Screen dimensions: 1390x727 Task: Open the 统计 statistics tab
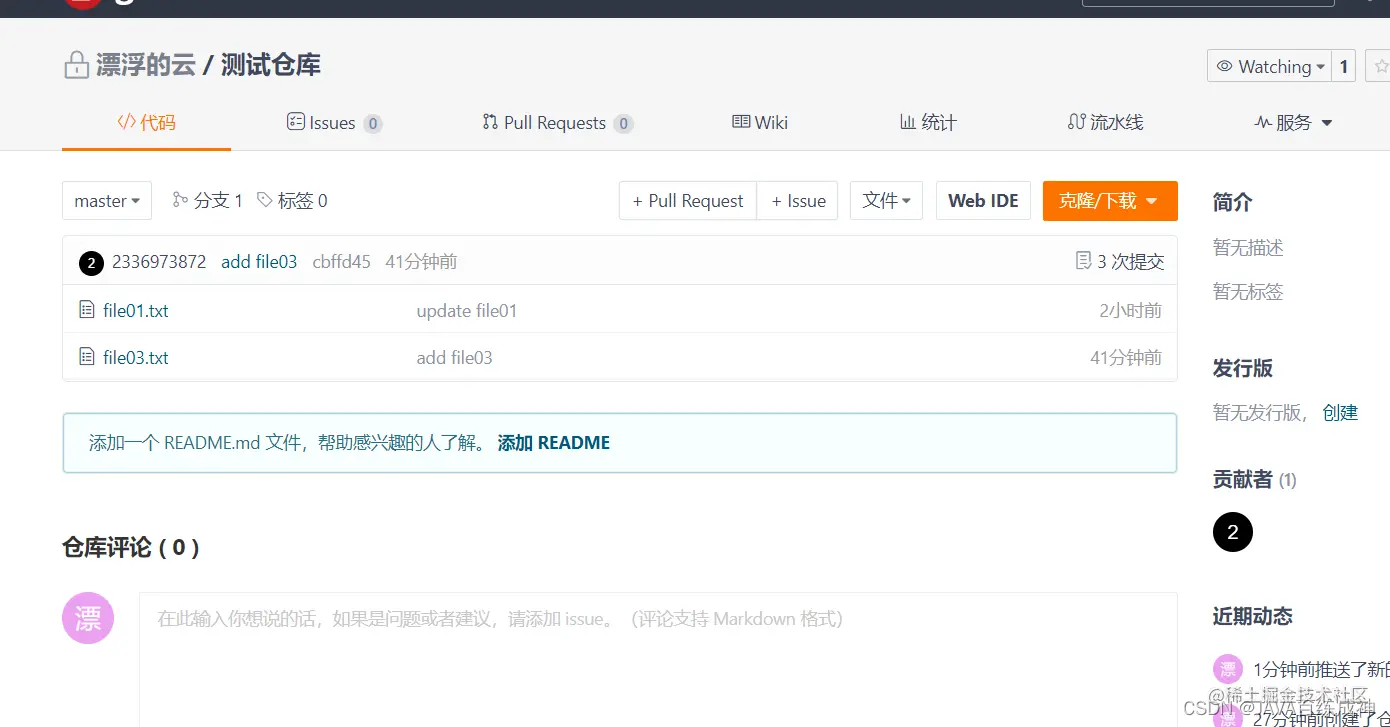928,122
